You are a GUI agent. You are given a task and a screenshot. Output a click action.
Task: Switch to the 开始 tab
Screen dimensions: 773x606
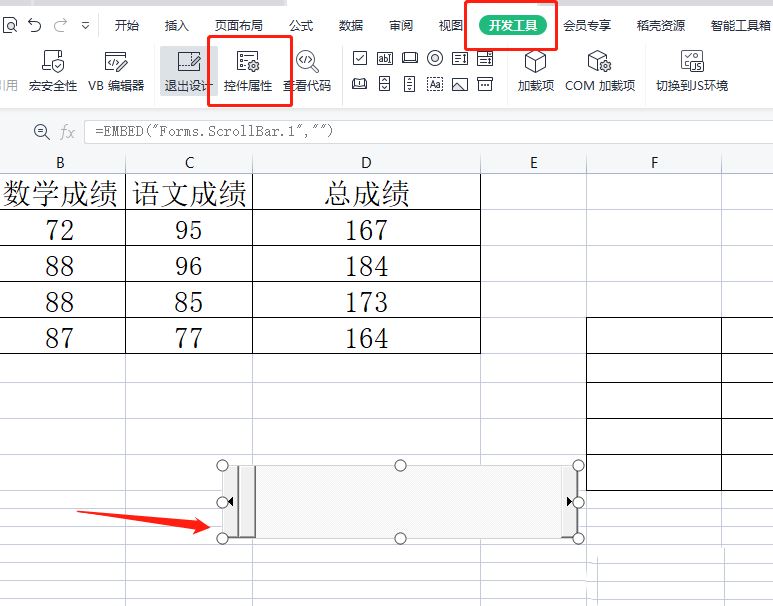coord(127,25)
